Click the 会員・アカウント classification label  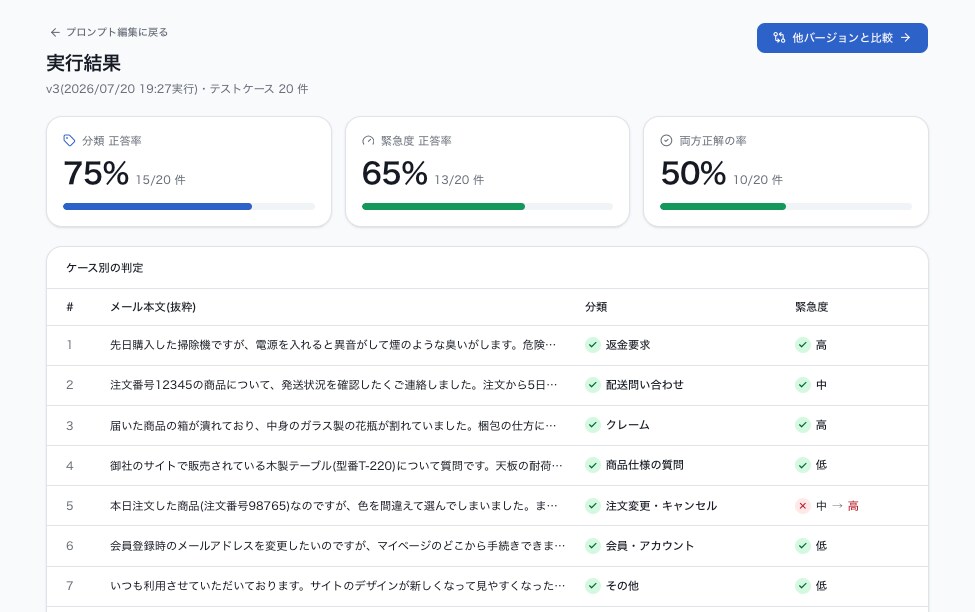[x=650, y=545]
